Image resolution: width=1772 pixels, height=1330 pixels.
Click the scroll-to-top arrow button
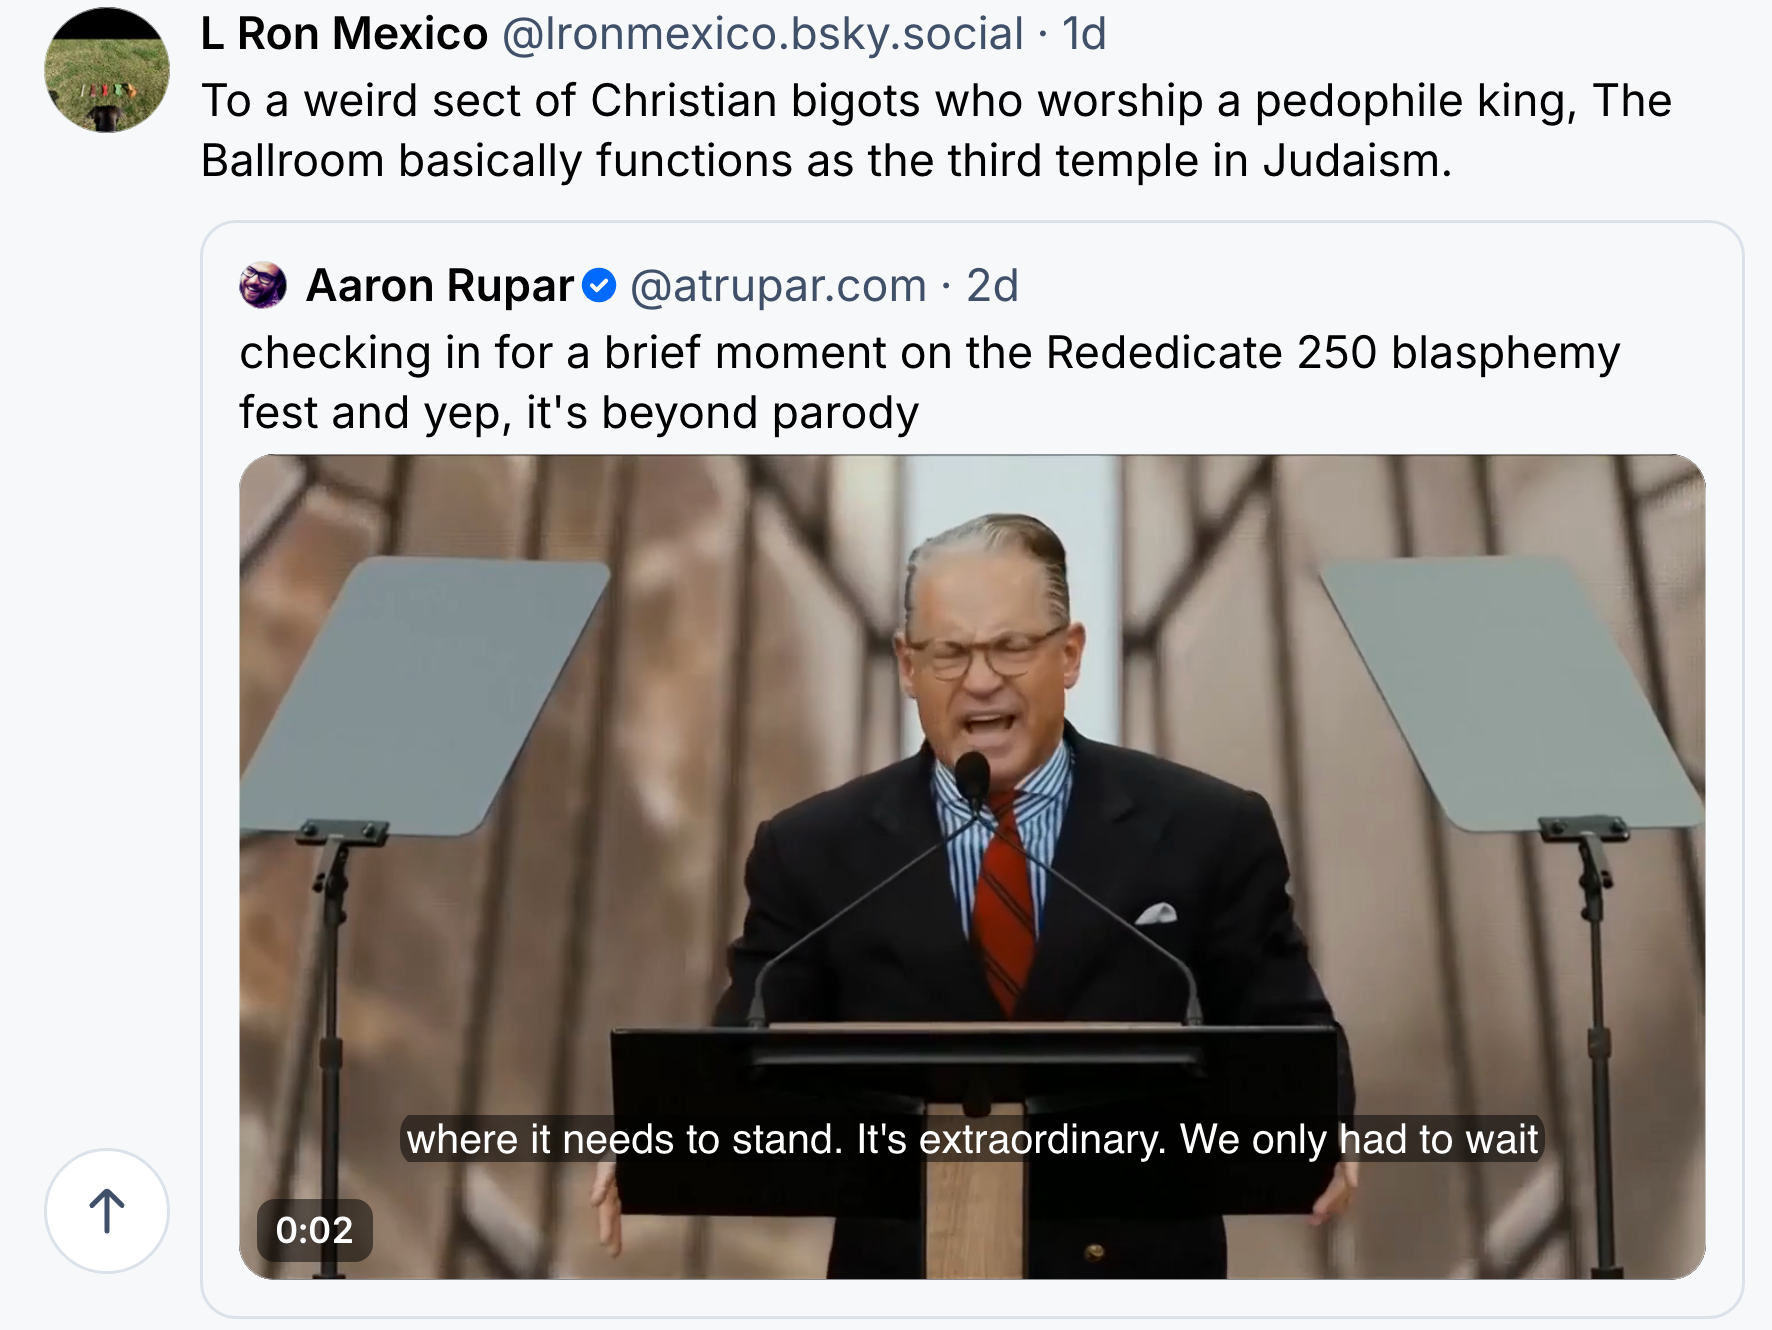click(107, 1211)
